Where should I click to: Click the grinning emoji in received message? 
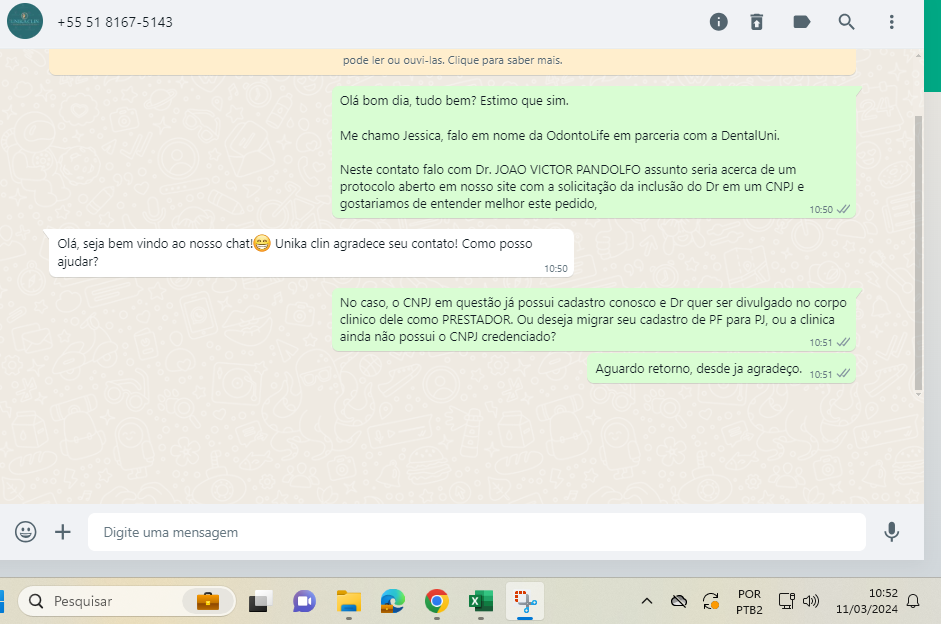coord(262,244)
